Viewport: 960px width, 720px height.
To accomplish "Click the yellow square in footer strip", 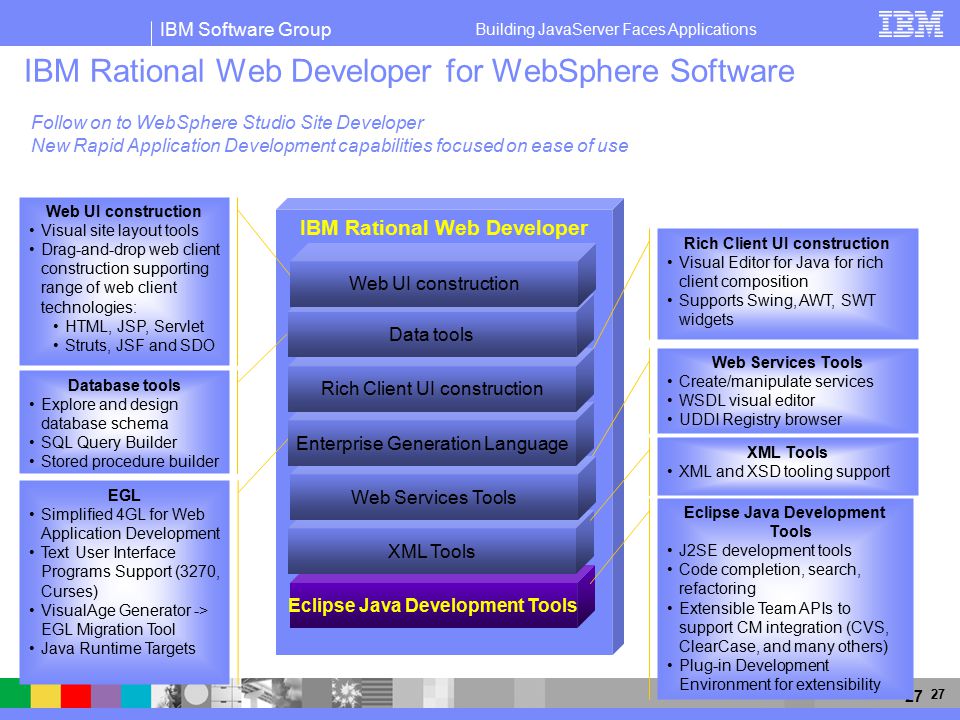I will [45, 696].
